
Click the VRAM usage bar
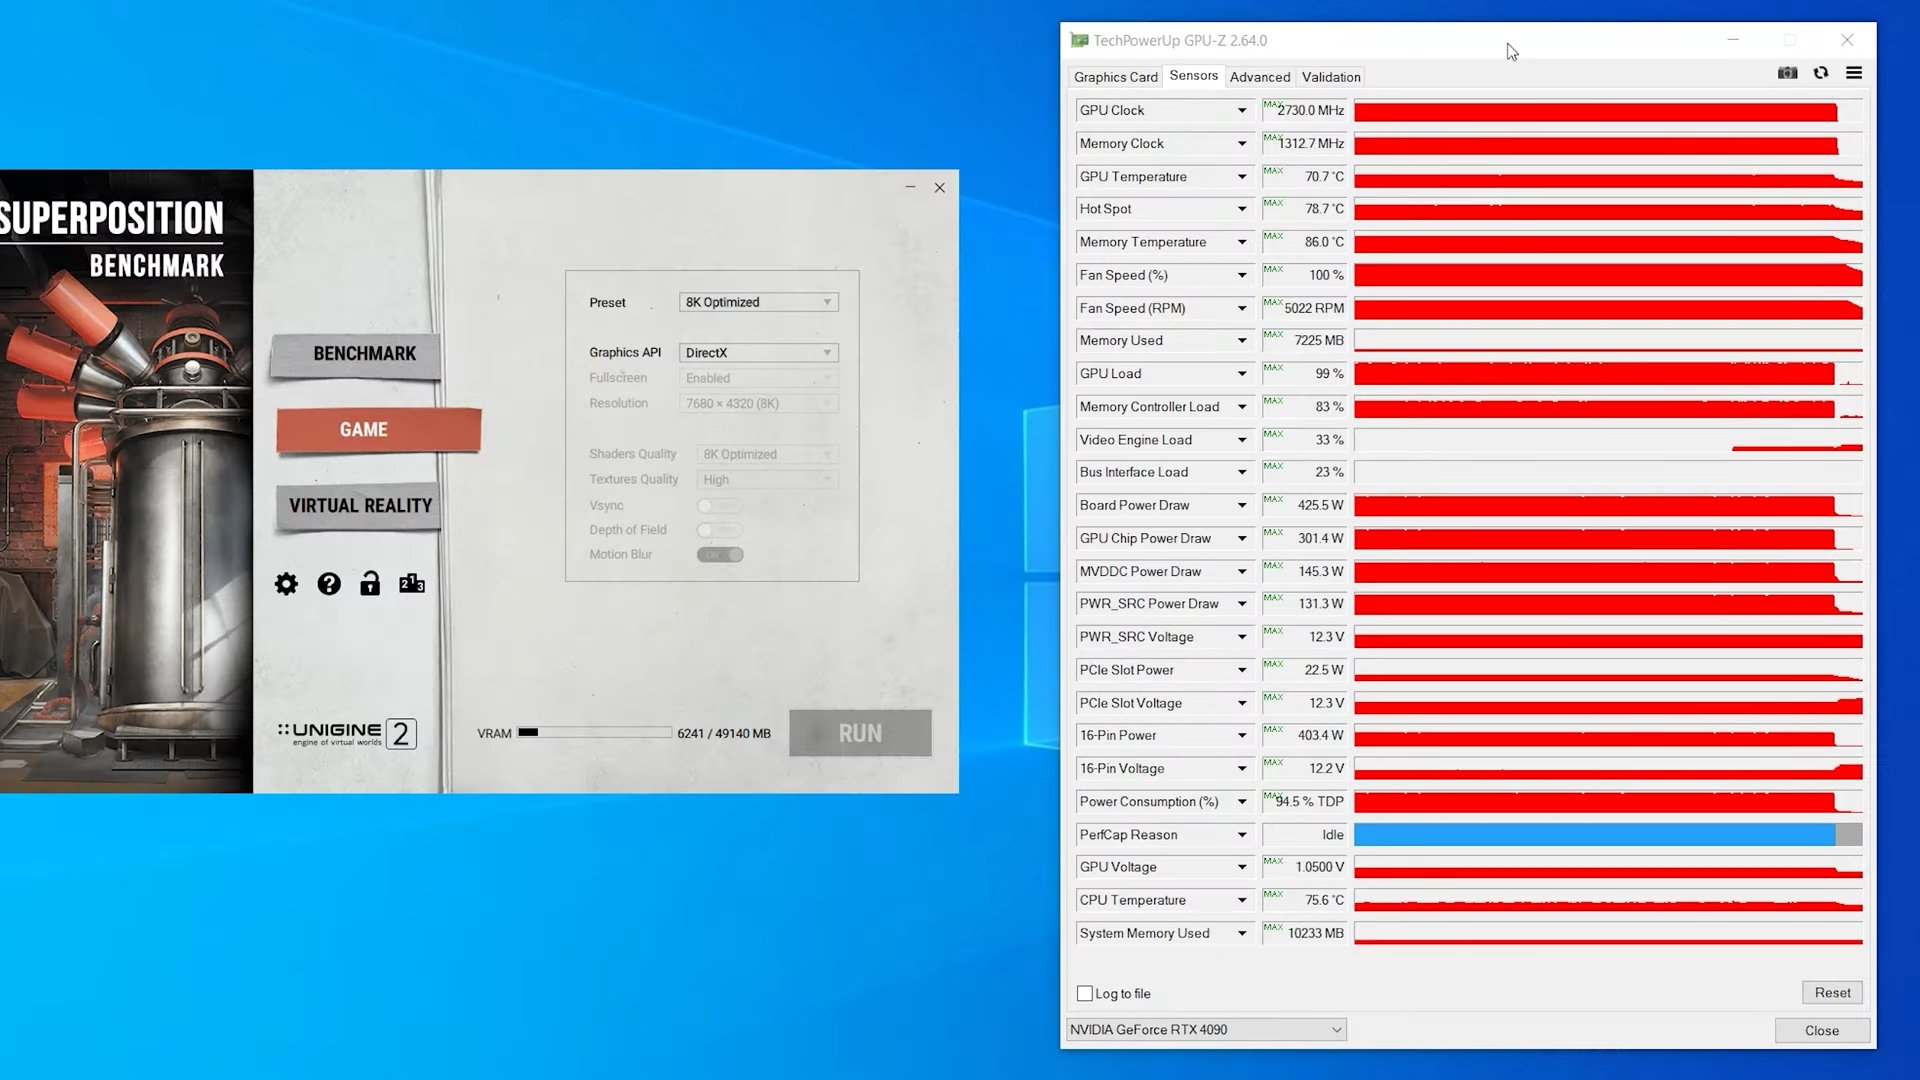(594, 733)
